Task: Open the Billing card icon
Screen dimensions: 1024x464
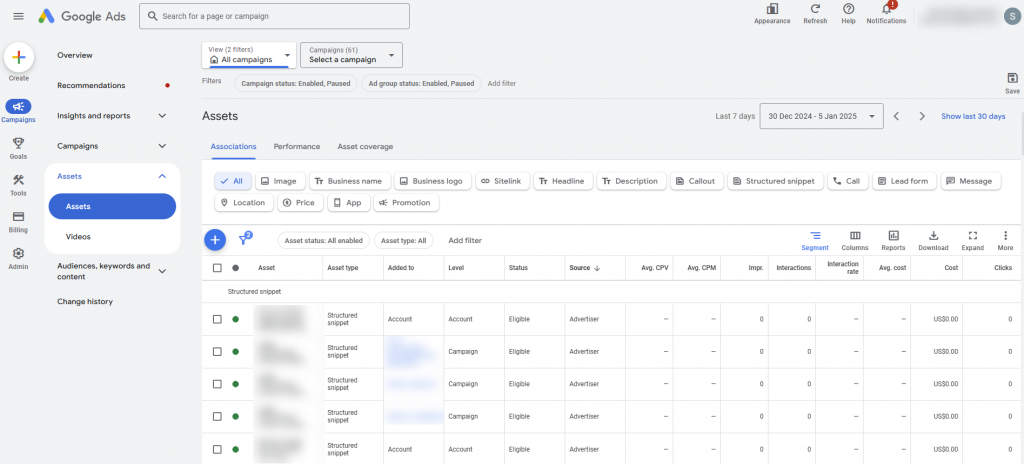Action: point(19,217)
